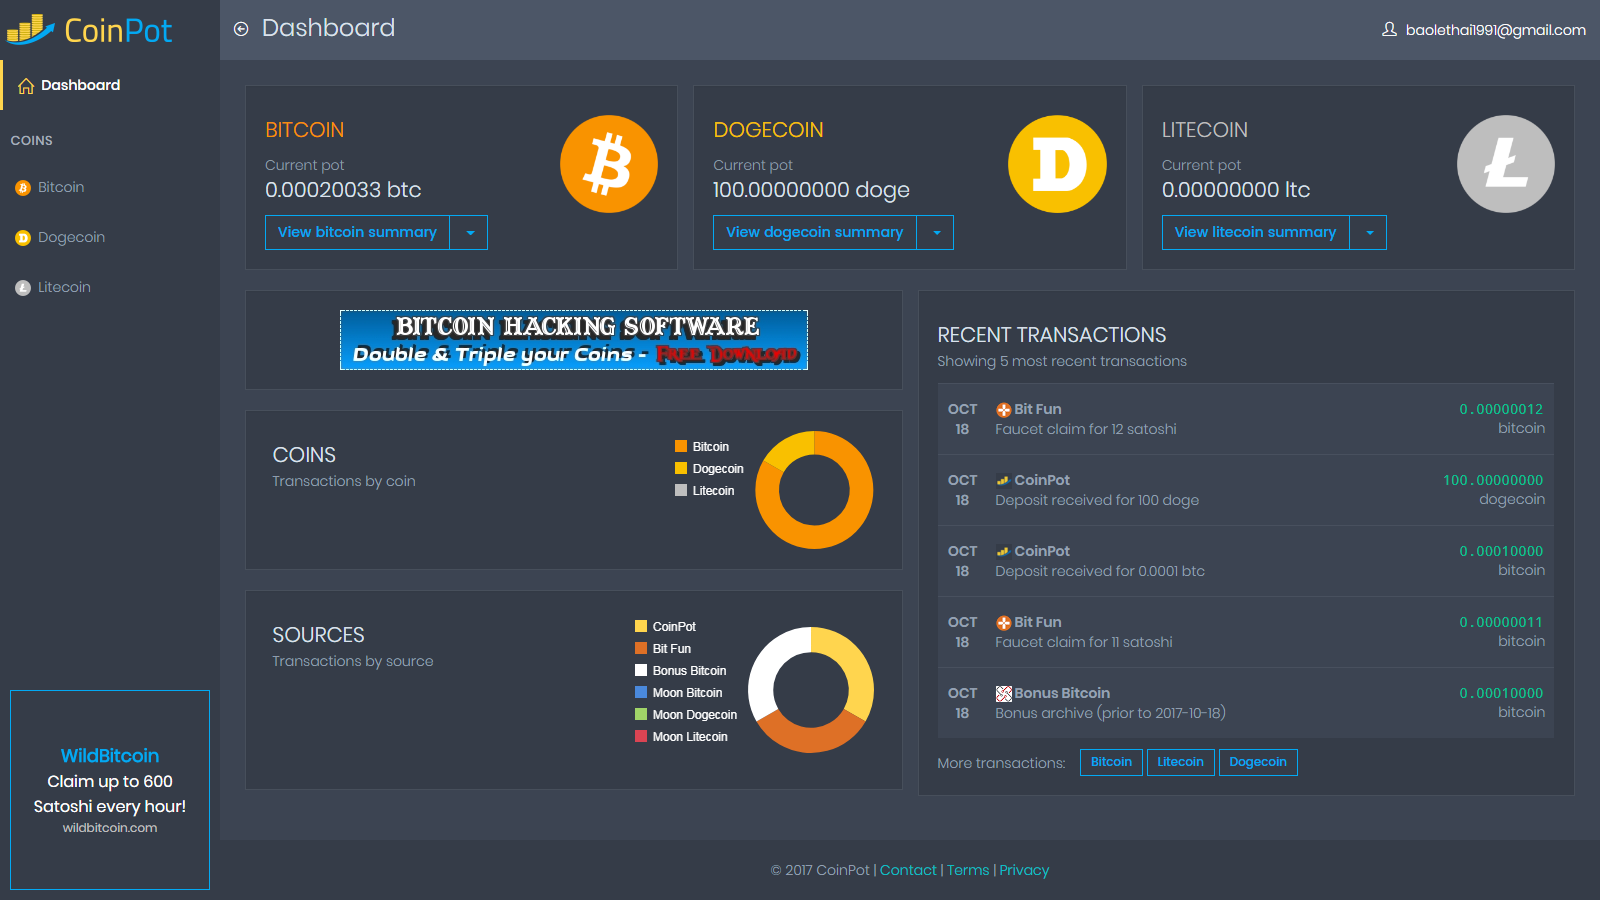Viewport: 1600px width, 900px height.
Task: Show more Bitcoin transactions
Action: (x=1111, y=762)
